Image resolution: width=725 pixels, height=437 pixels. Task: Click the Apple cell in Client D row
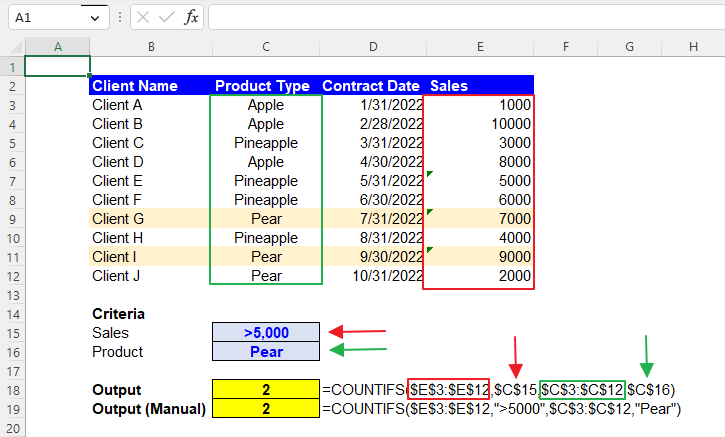(x=266, y=162)
